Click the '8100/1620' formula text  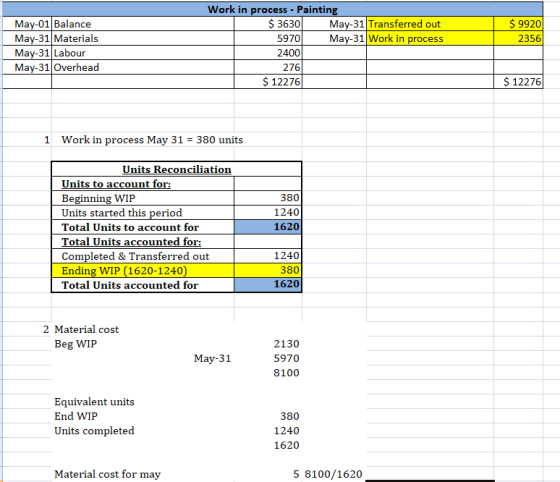point(334,474)
